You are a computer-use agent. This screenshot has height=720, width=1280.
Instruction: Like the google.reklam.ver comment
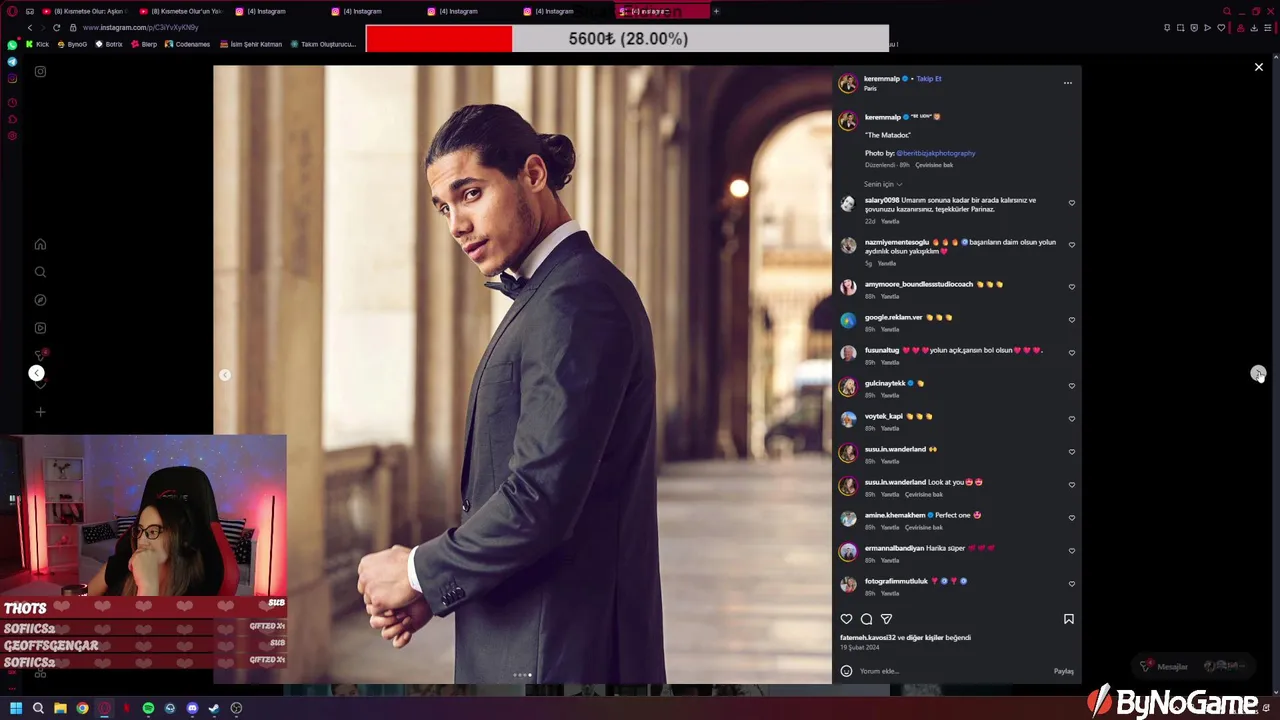(1072, 320)
